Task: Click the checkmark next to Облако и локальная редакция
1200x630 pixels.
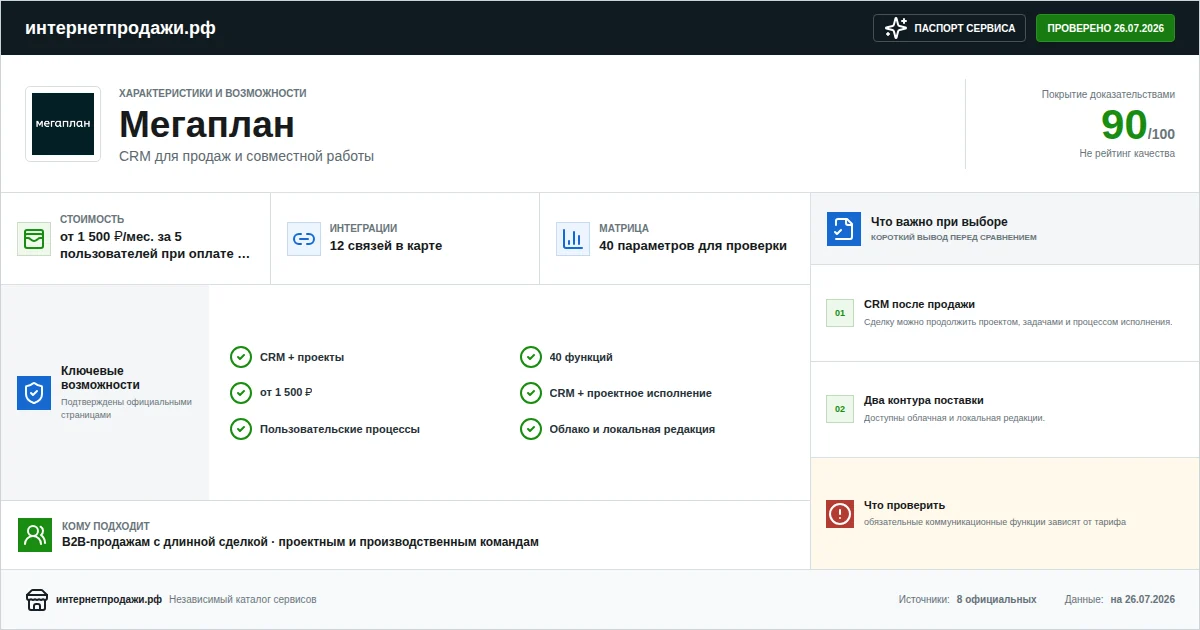Action: (531, 429)
